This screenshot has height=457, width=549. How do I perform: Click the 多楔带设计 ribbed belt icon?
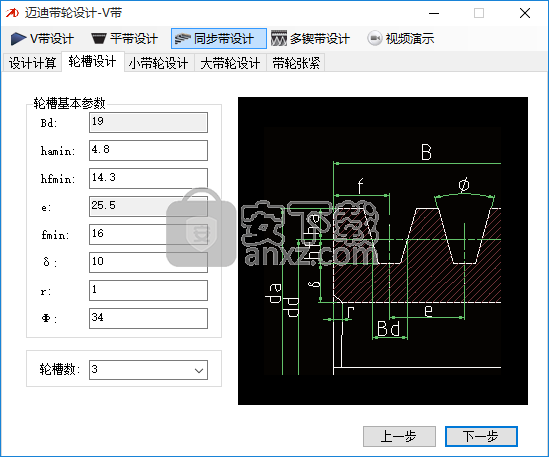click(279, 39)
